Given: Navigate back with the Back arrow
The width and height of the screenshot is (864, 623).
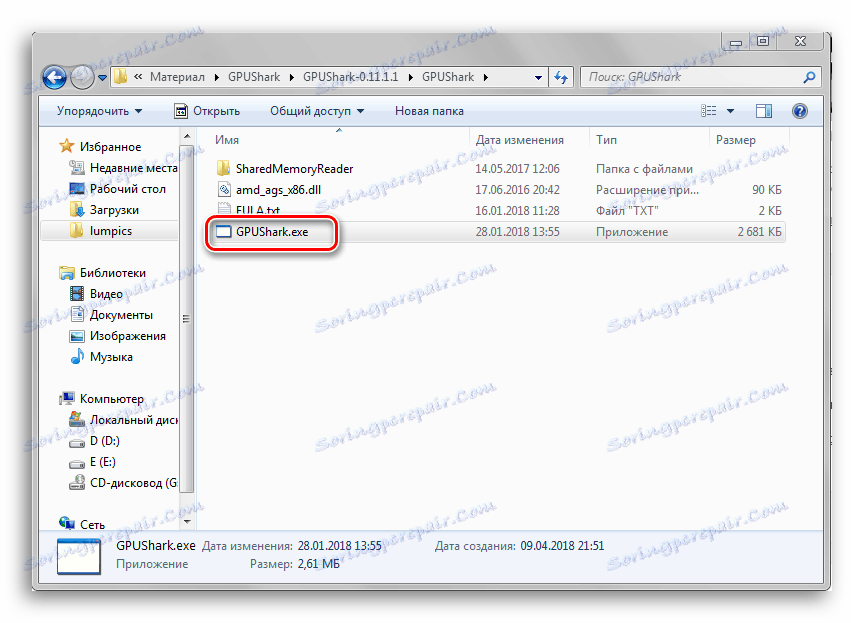Looking at the screenshot, I should point(53,77).
